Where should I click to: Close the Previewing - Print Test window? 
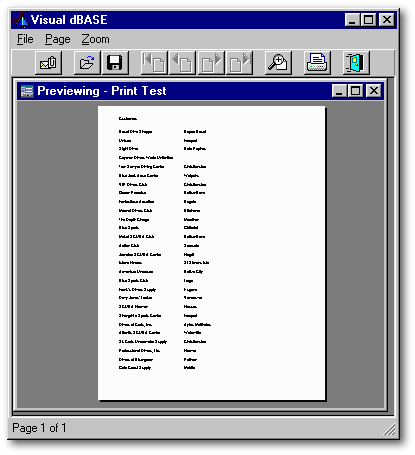pos(374,91)
